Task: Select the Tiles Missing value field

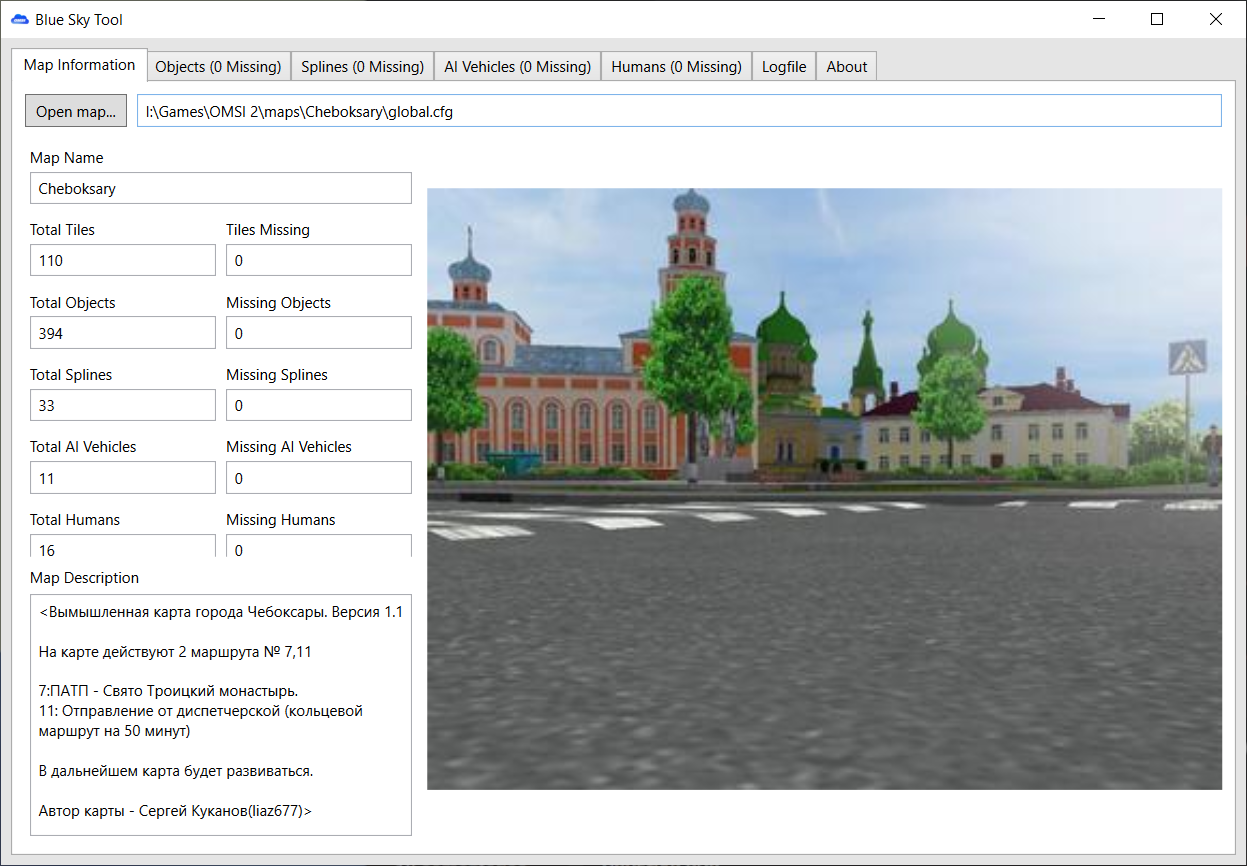Action: pyautogui.click(x=319, y=260)
